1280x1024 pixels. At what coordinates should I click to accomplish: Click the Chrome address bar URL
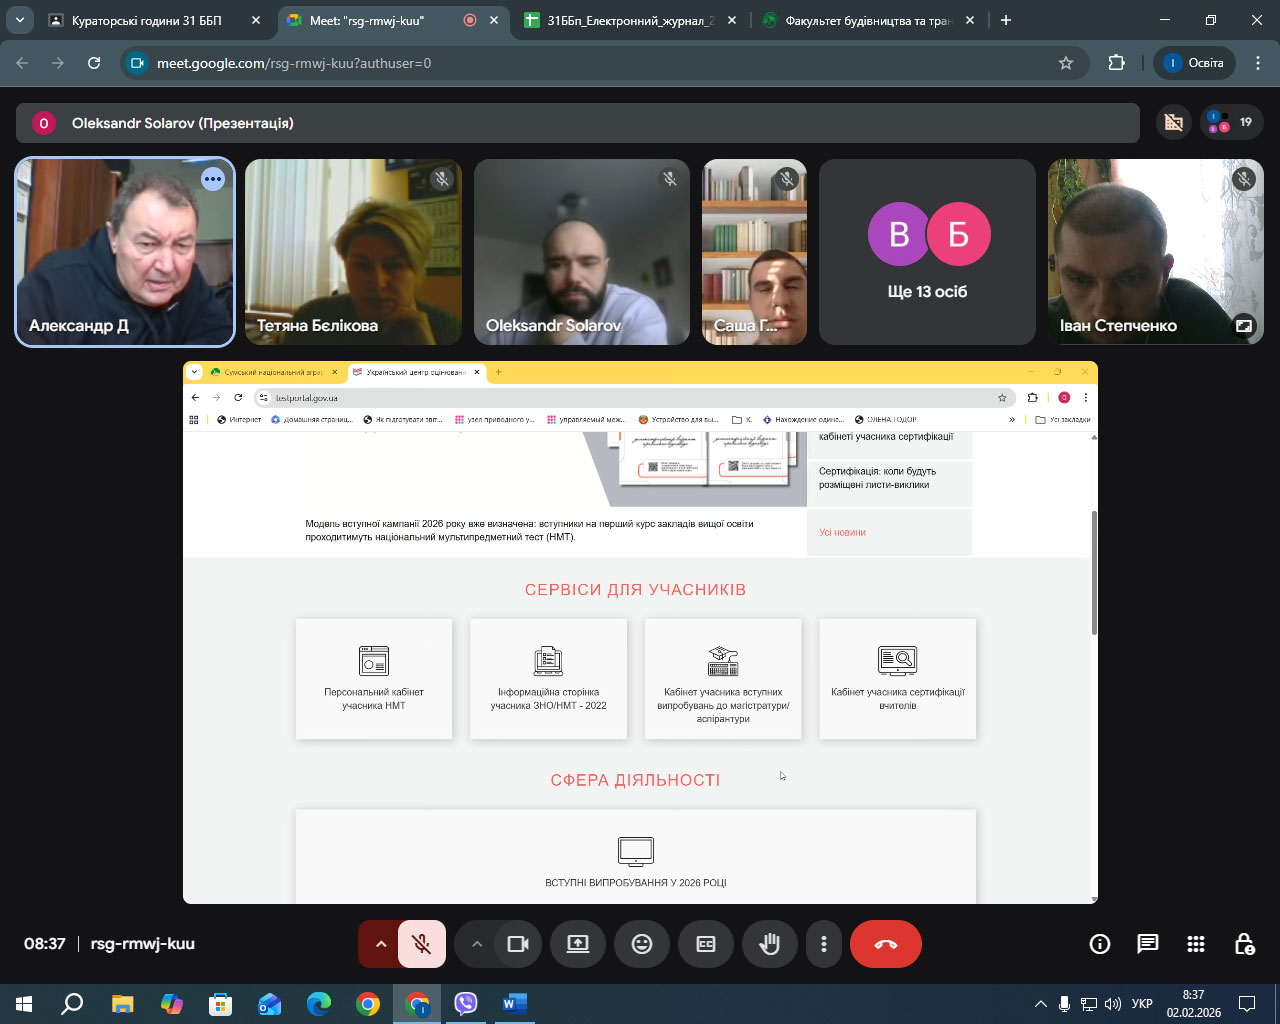[x=294, y=63]
